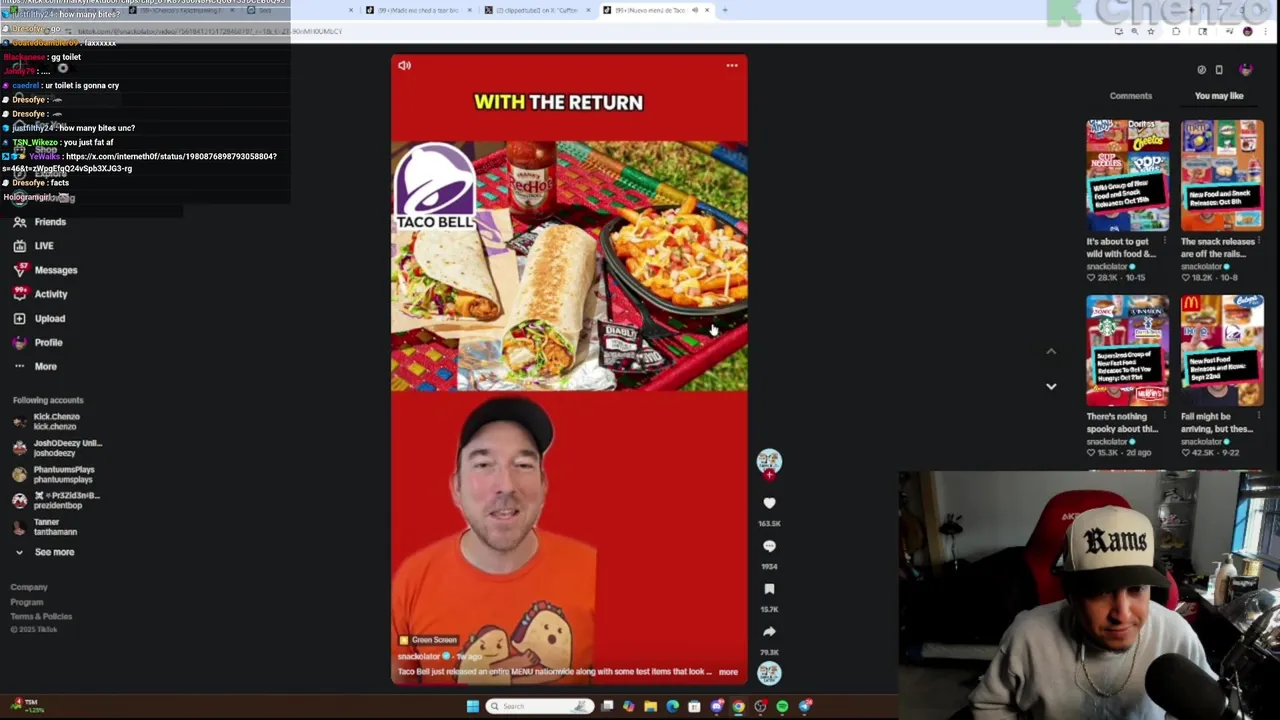
Task: Switch to the You may like tab
Action: pos(1219,96)
